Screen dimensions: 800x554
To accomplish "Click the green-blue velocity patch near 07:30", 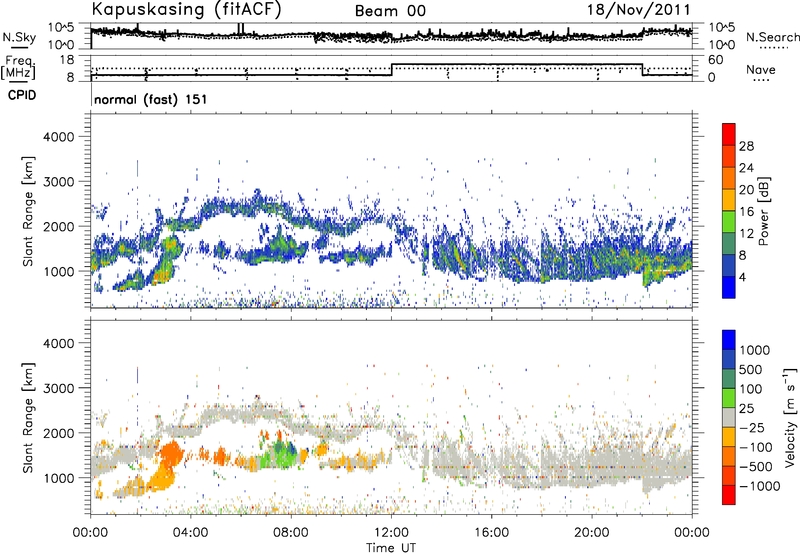I will click(279, 454).
